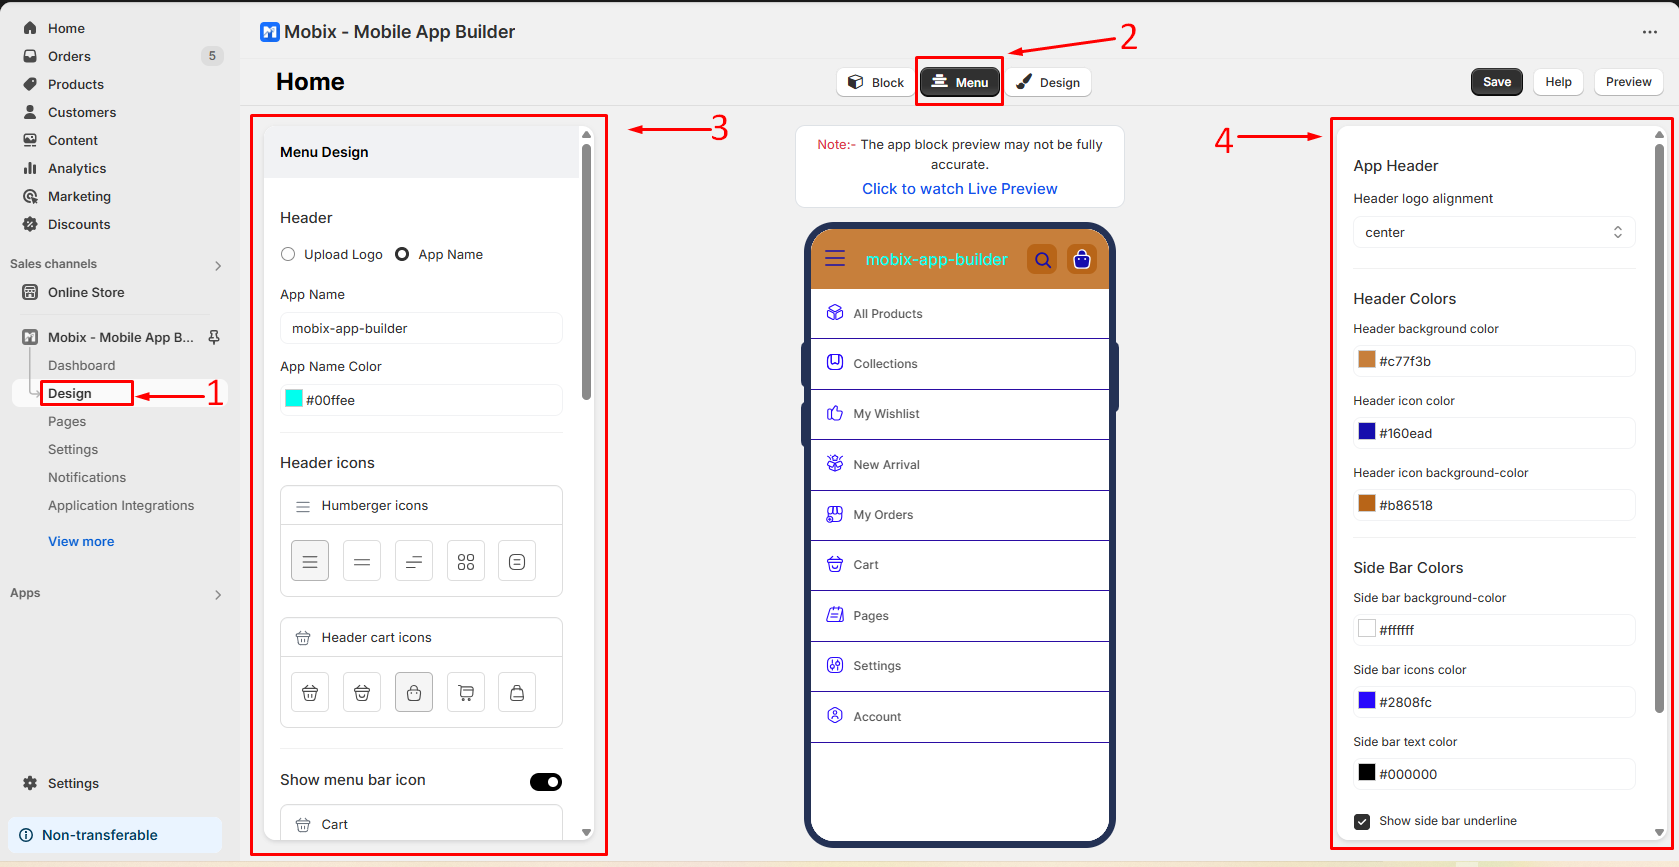The height and width of the screenshot is (867, 1679).
Task: Click the Header icon background-color swatch
Action: coord(1367,503)
